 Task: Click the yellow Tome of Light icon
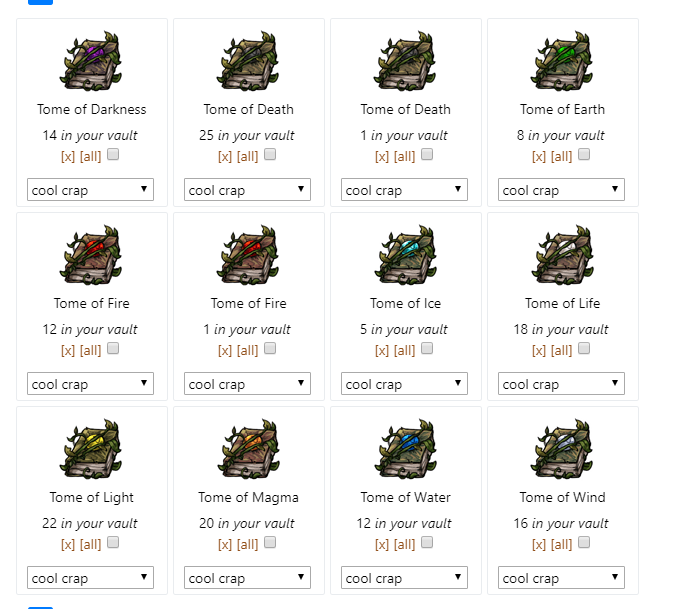point(91,448)
